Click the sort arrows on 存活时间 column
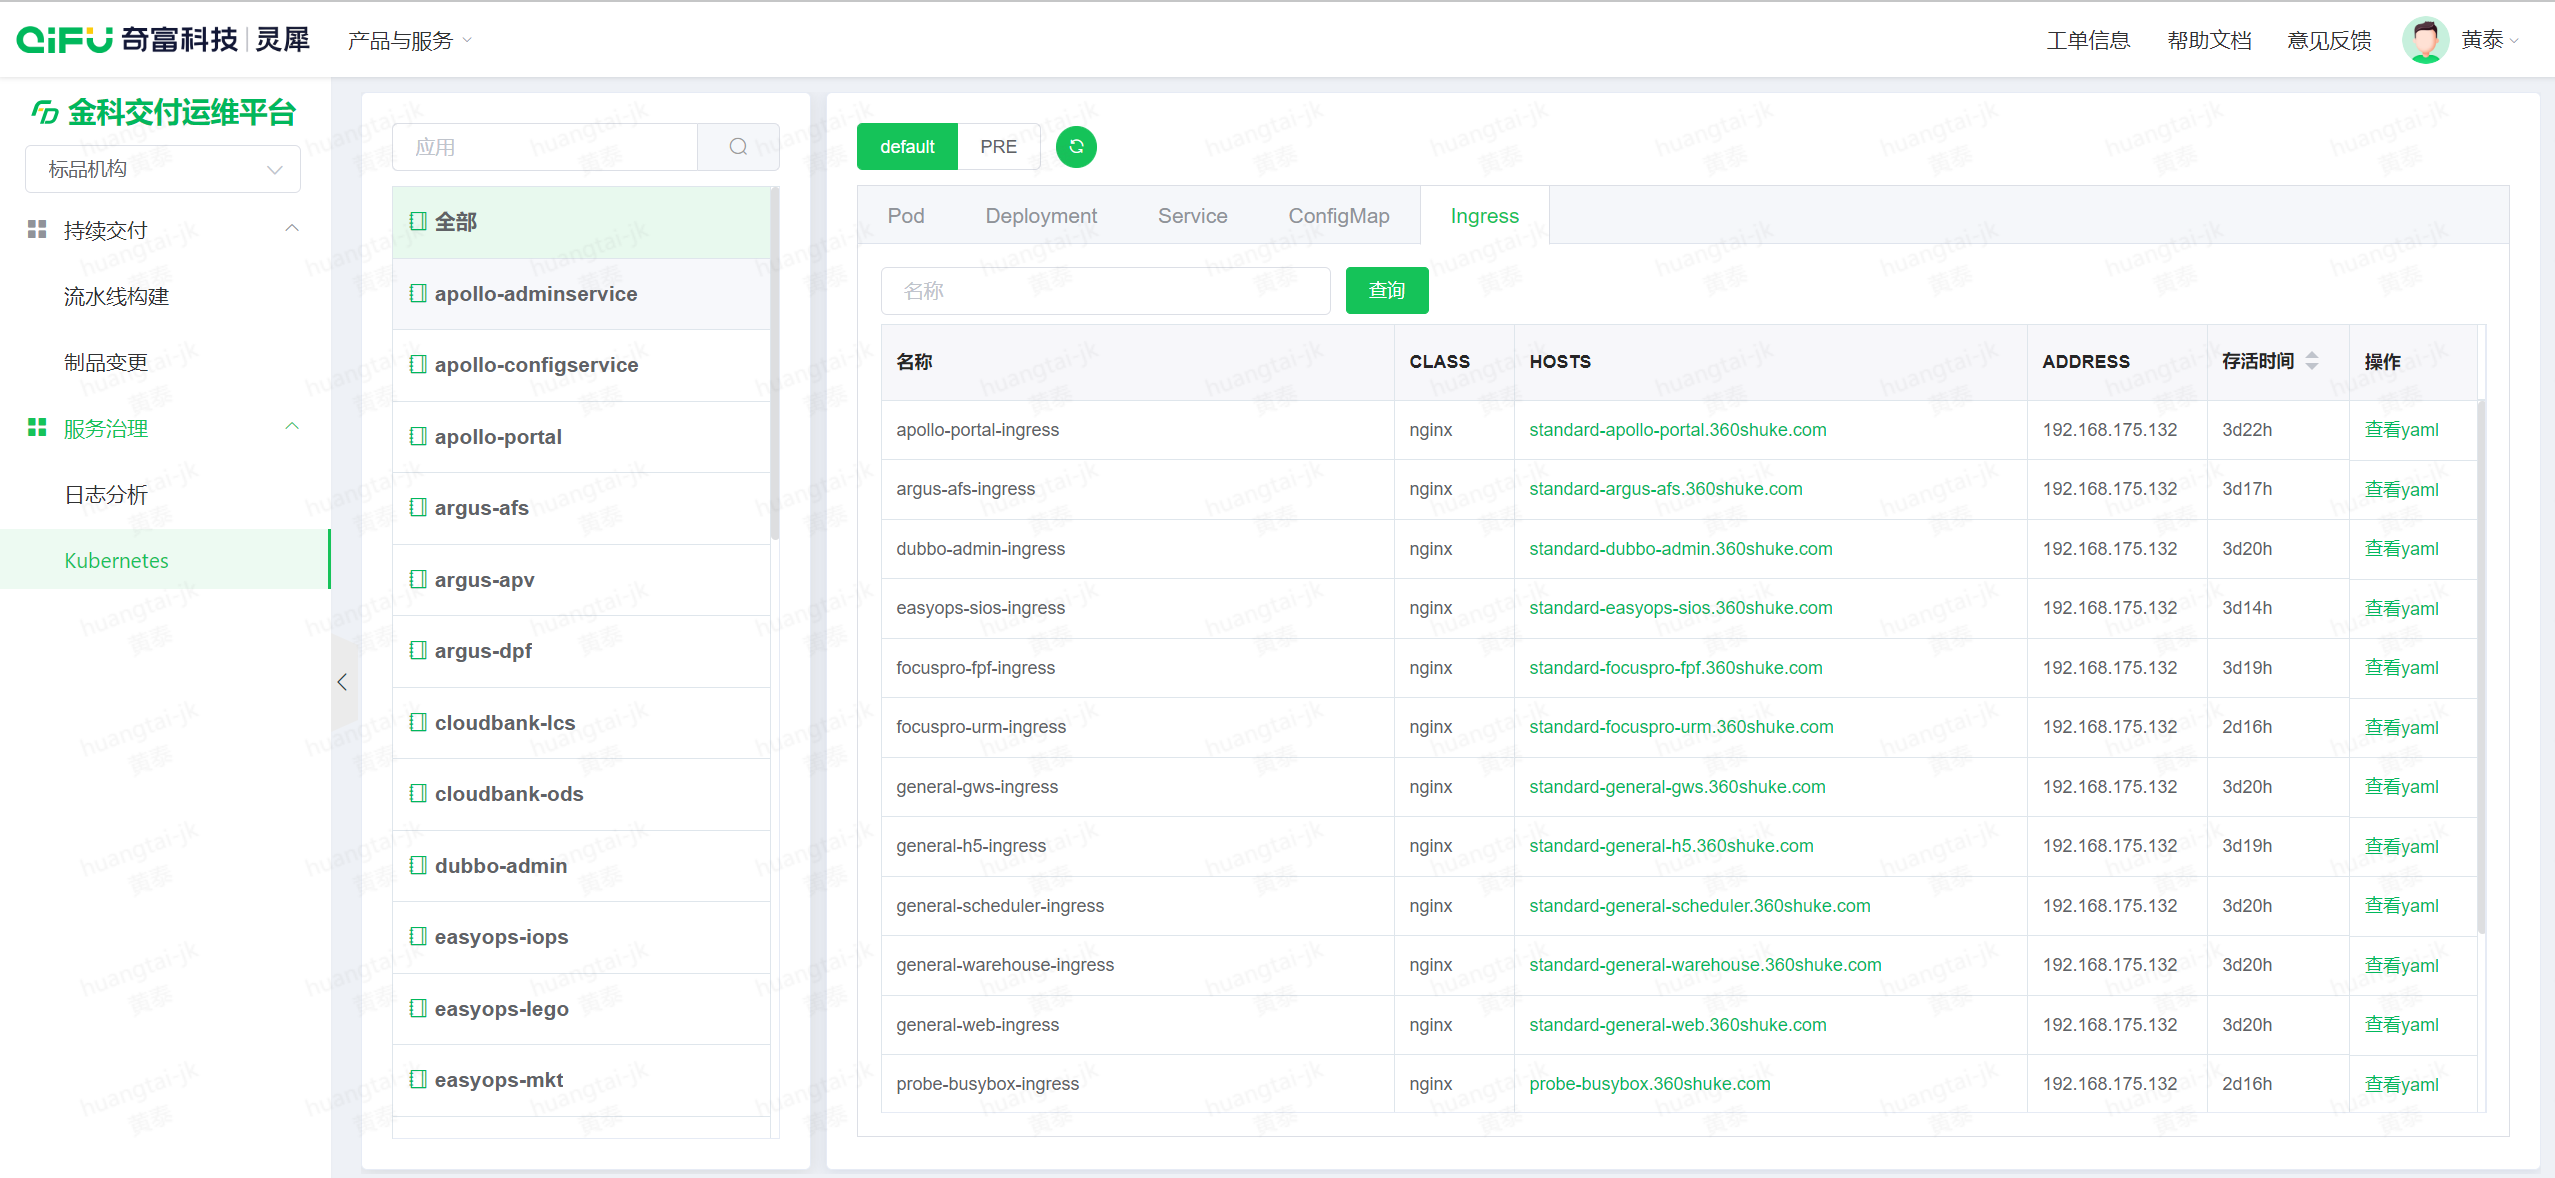Screen dimensions: 2555x1178 pos(2312,361)
